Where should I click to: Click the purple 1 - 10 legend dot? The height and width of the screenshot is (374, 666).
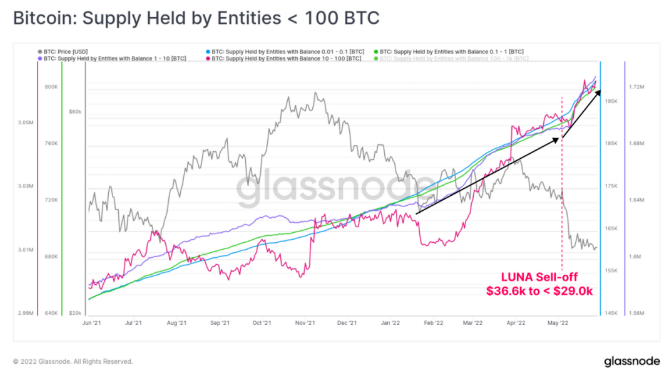tap(40, 59)
